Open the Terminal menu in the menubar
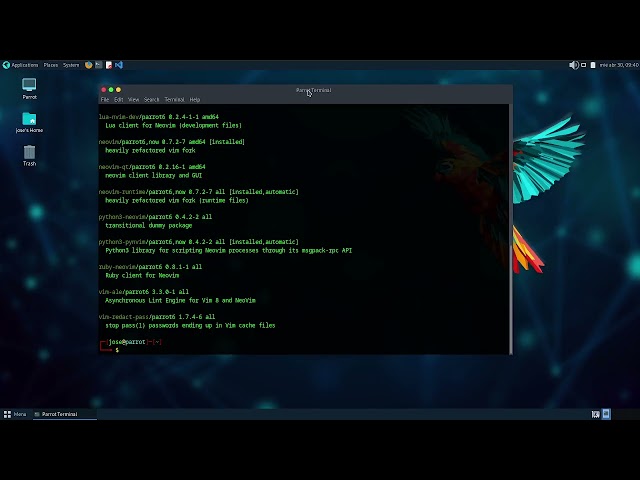The image size is (640, 480). (x=174, y=100)
